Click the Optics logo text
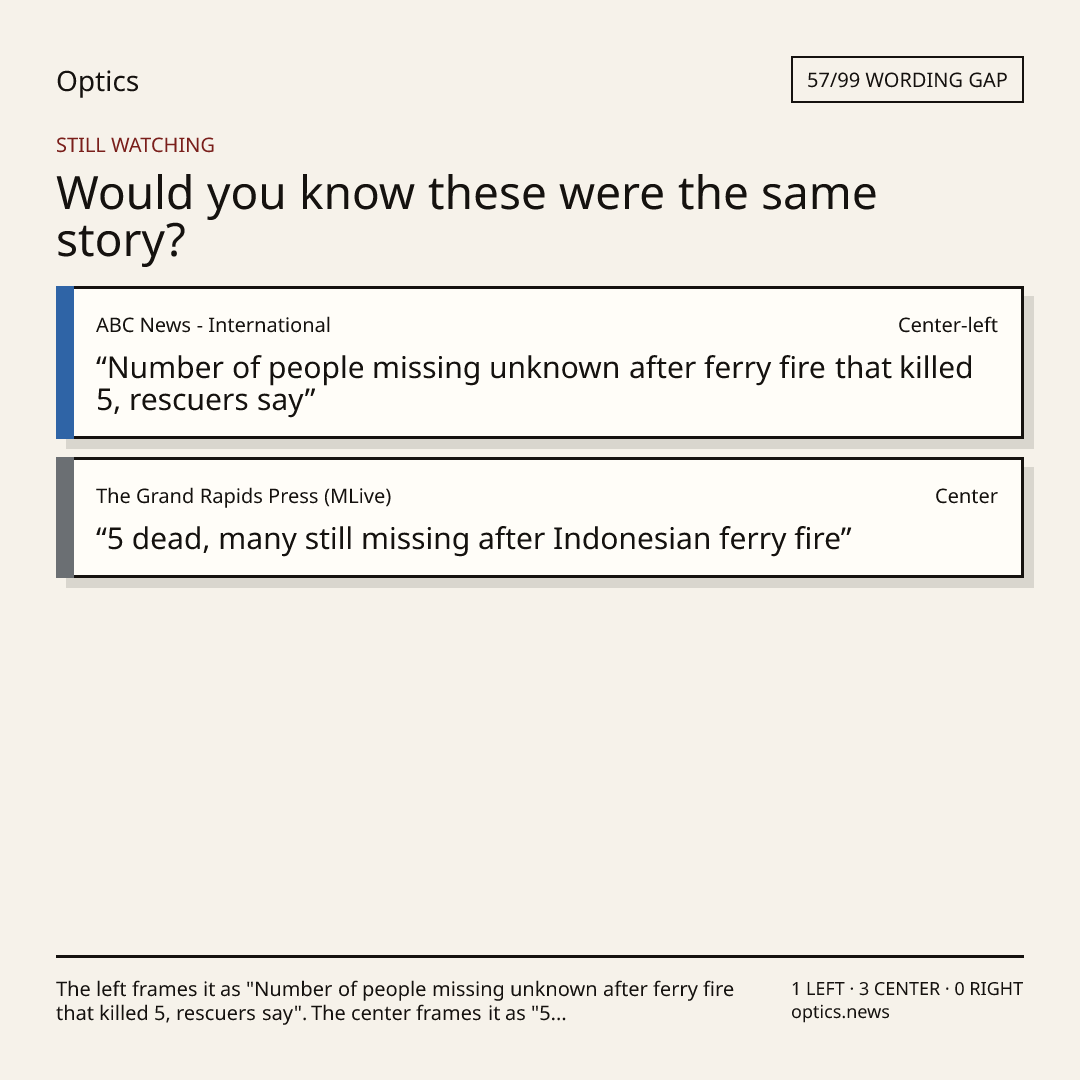The width and height of the screenshot is (1080, 1080). (97, 82)
